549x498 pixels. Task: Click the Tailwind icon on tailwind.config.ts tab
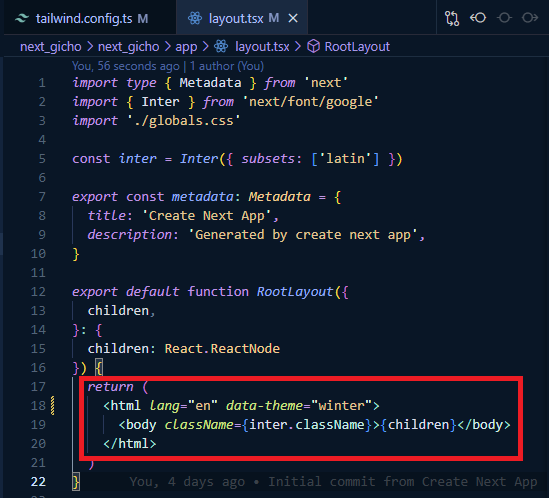pyautogui.click(x=22, y=18)
